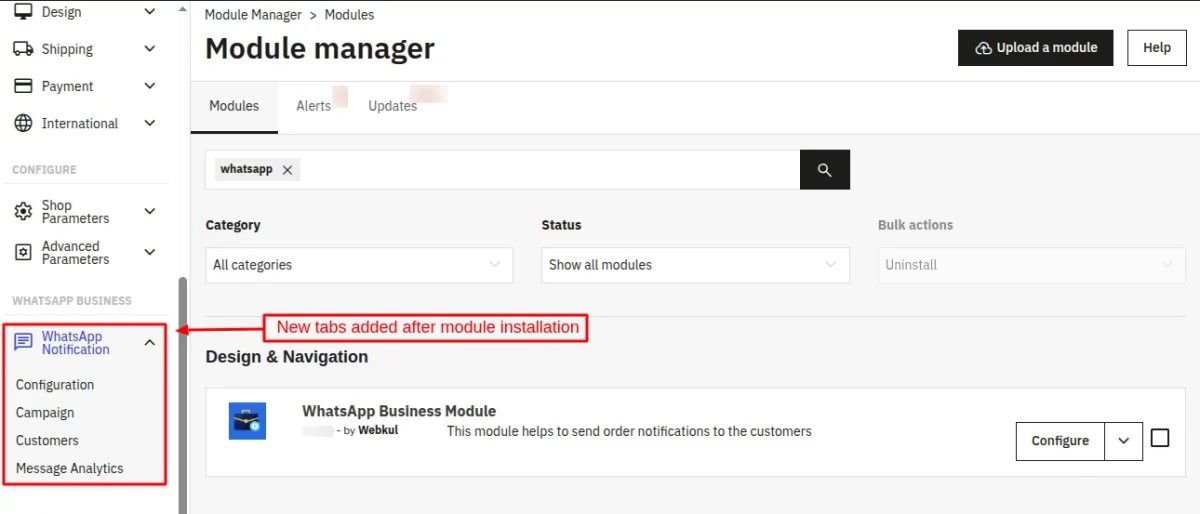The image size is (1200, 514).
Task: Click the Payment sidebar label
Action: 67,86
